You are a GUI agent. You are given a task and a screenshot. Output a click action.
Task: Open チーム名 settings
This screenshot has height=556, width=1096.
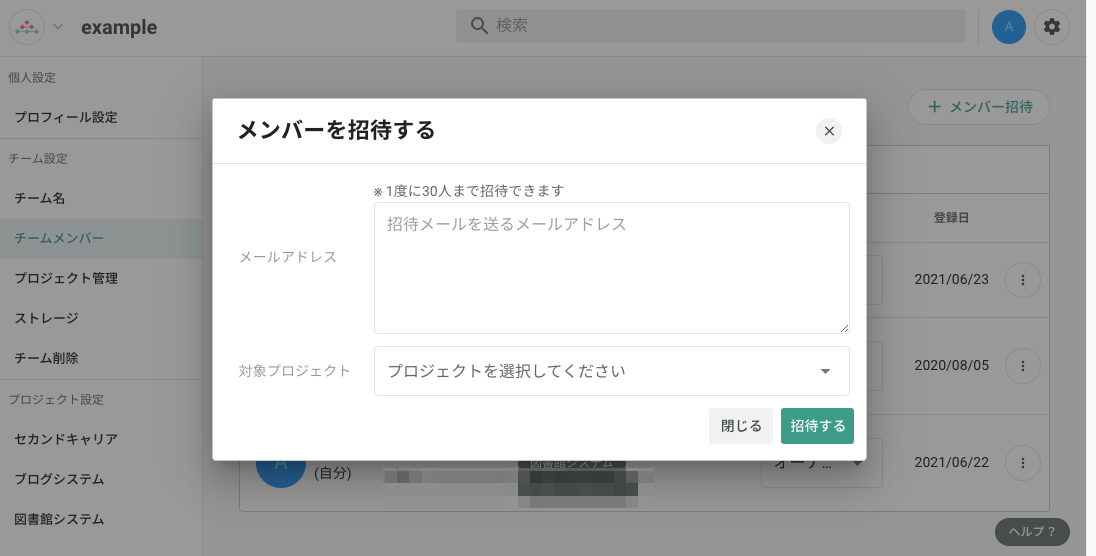click(101, 199)
